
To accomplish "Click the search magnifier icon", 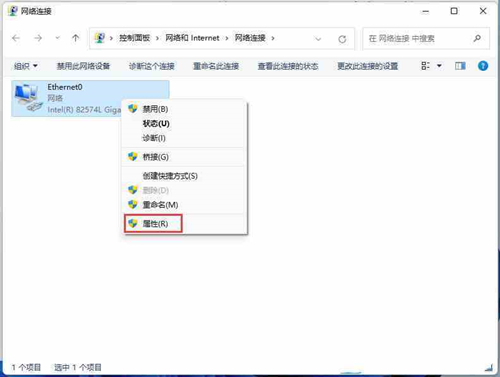I will pyautogui.click(x=477, y=38).
